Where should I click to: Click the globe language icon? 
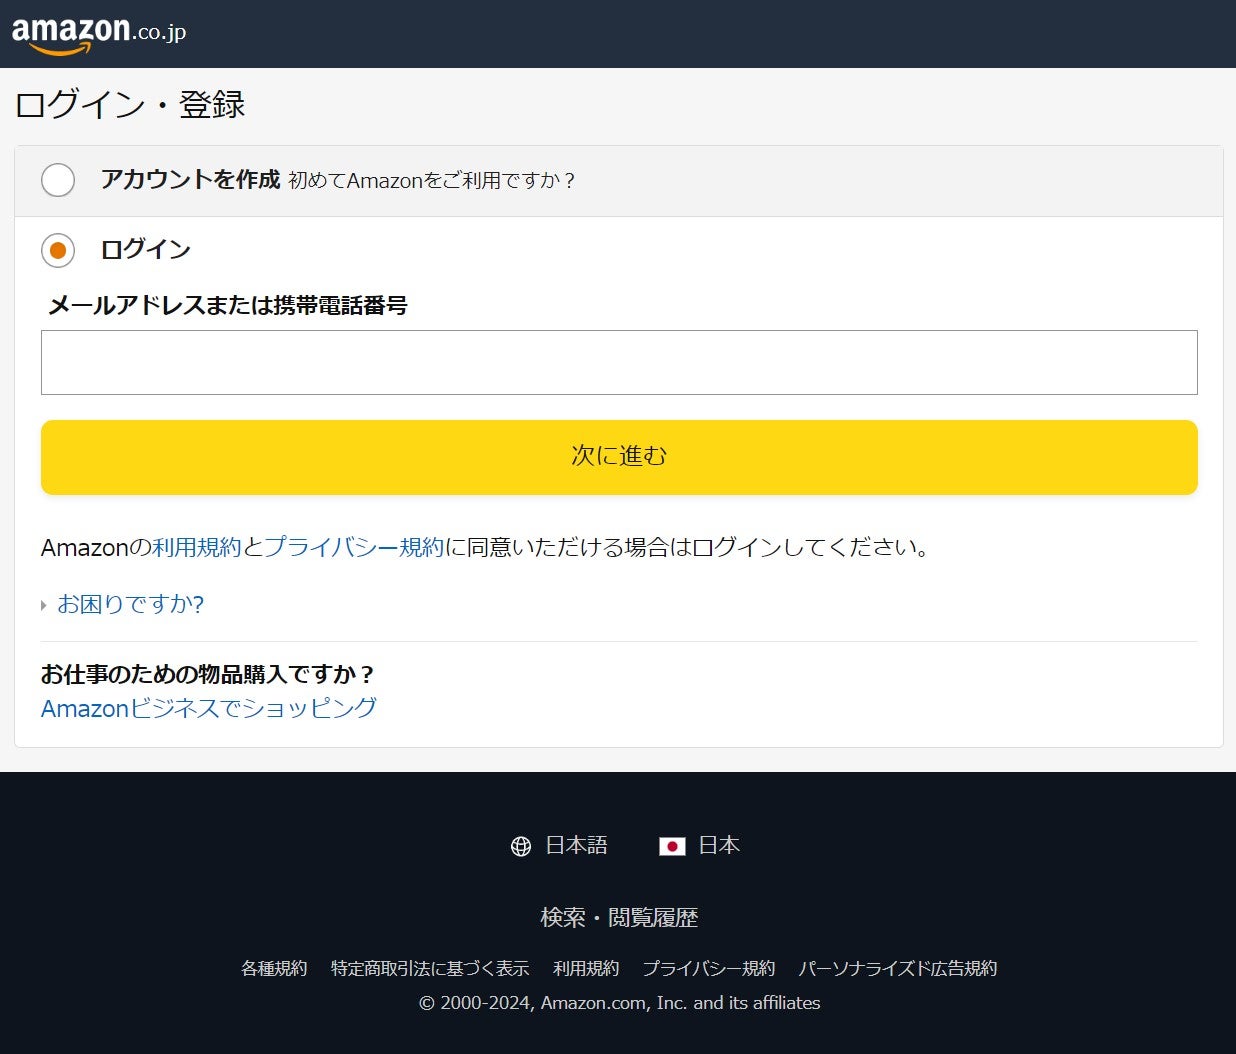pos(521,847)
